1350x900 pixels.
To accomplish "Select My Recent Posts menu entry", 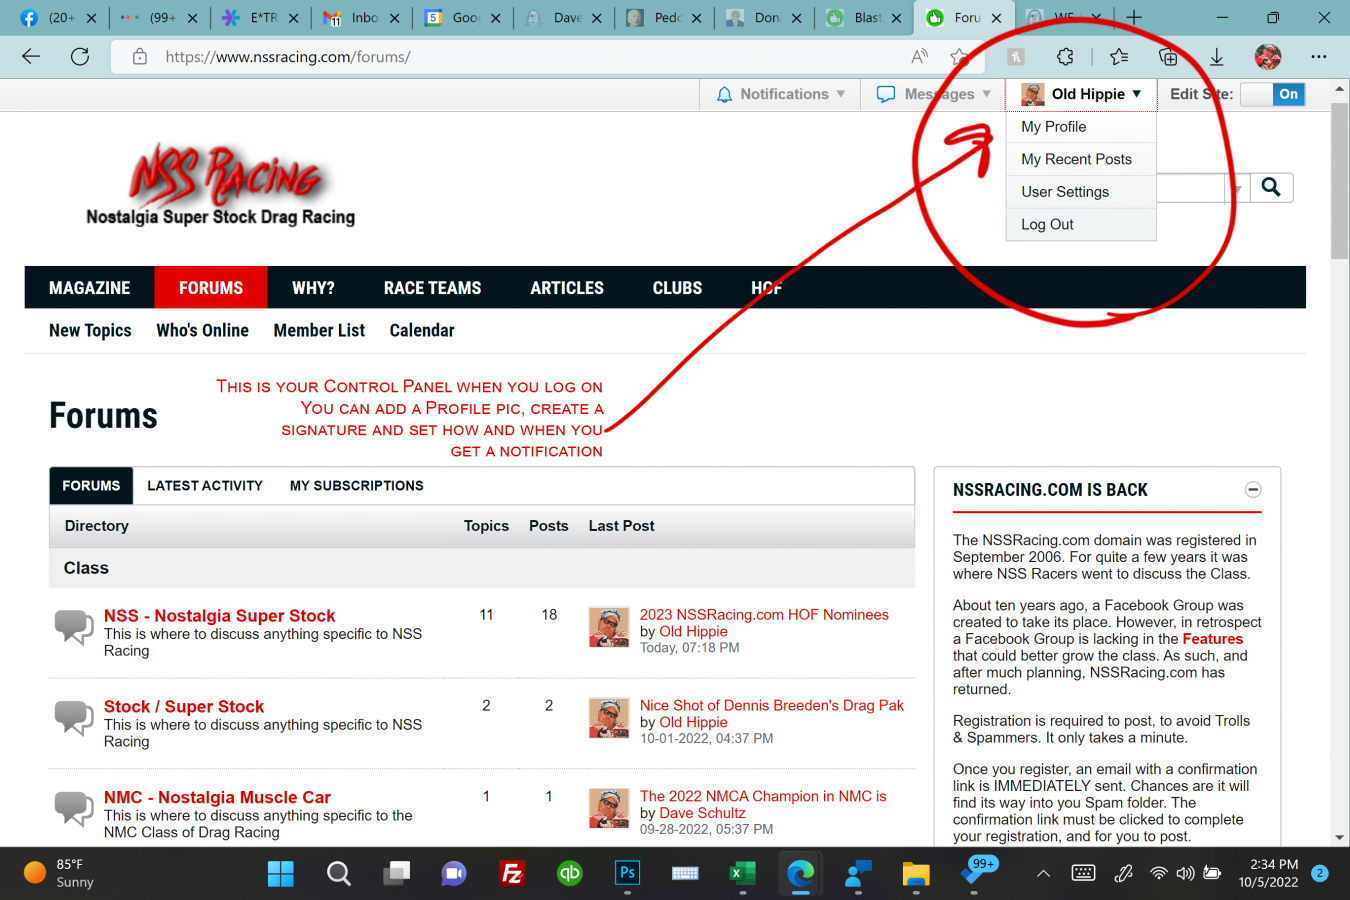I will click(x=1081, y=159).
